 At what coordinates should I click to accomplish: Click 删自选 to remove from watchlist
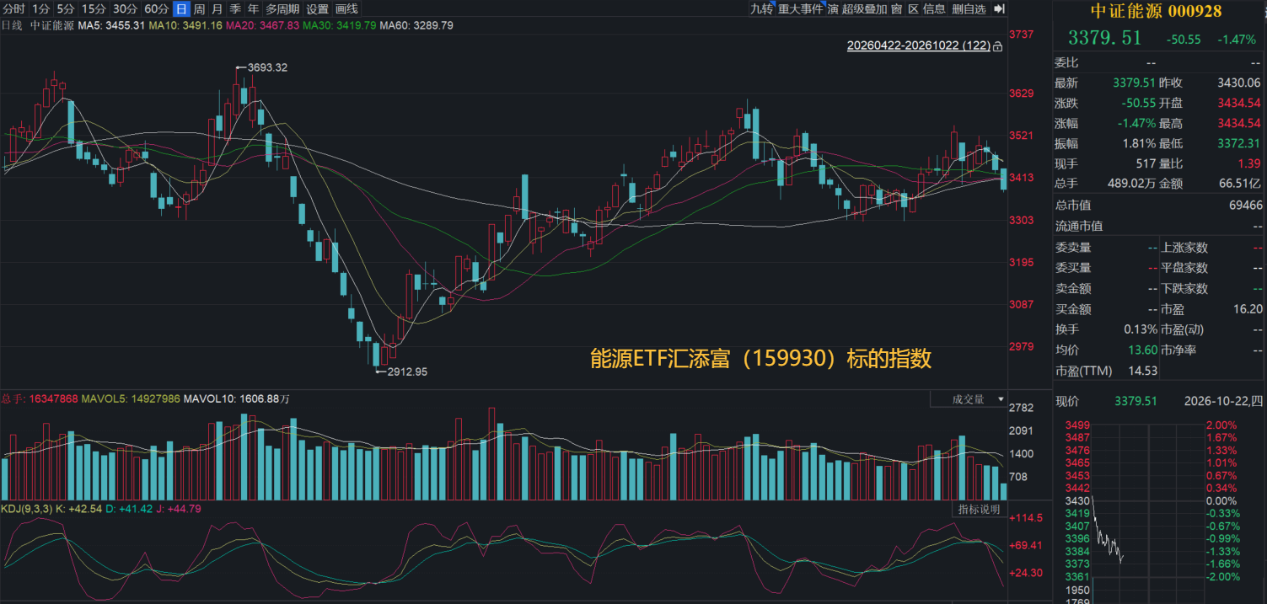coord(968,9)
